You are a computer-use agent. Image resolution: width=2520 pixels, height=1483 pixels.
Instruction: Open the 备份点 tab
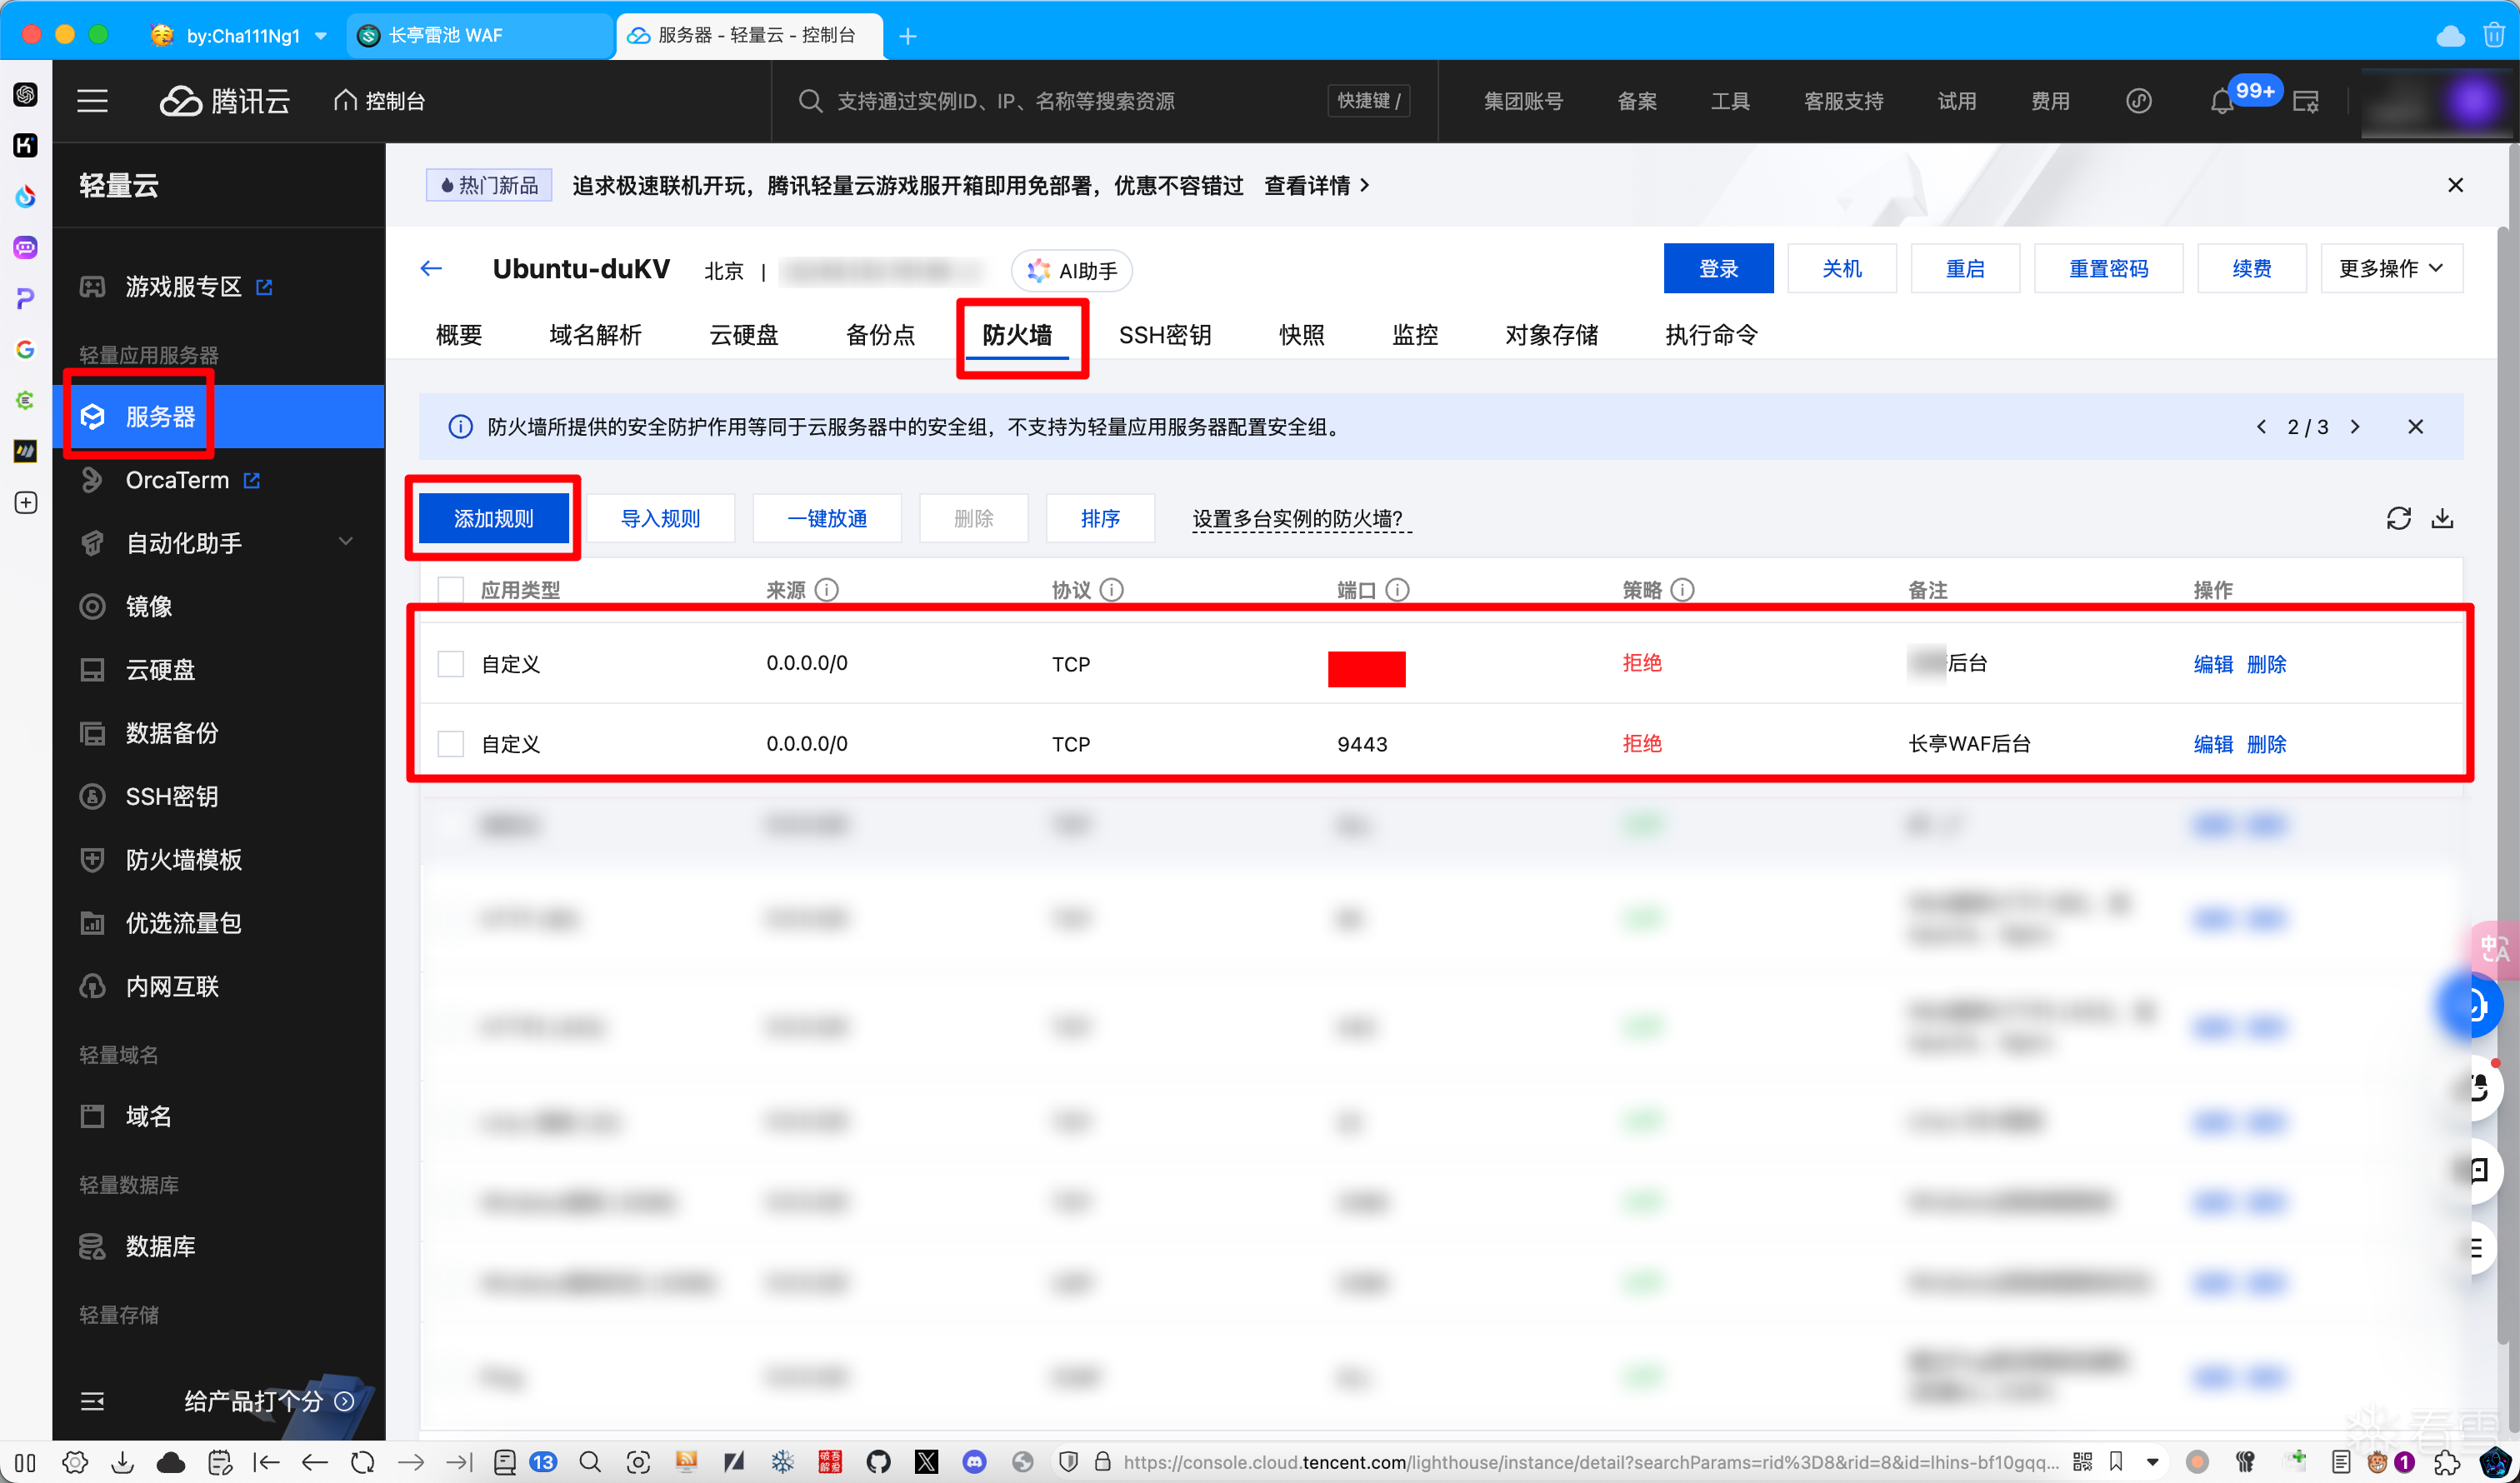point(880,334)
